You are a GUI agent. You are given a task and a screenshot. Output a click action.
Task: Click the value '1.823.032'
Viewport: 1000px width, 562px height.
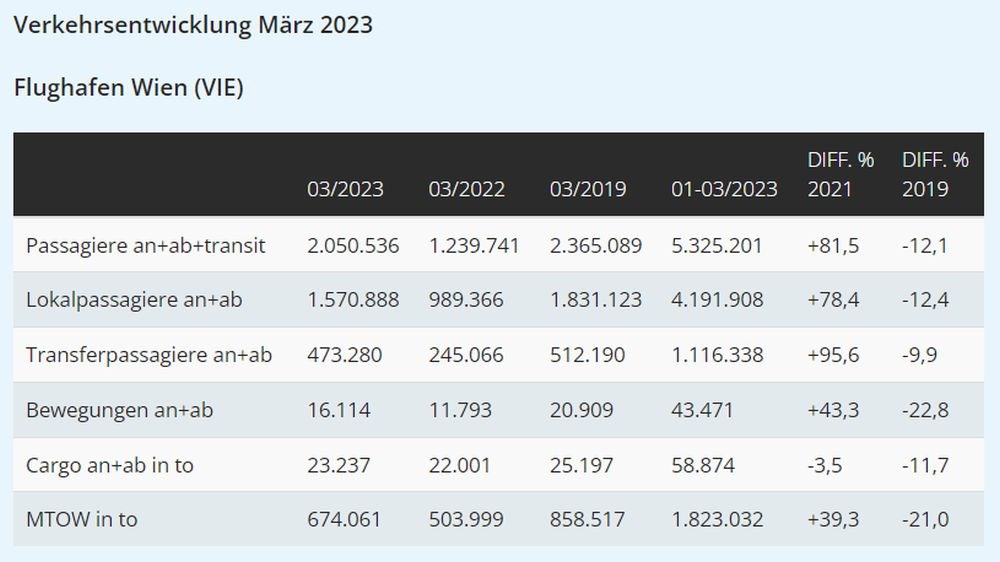[717, 519]
